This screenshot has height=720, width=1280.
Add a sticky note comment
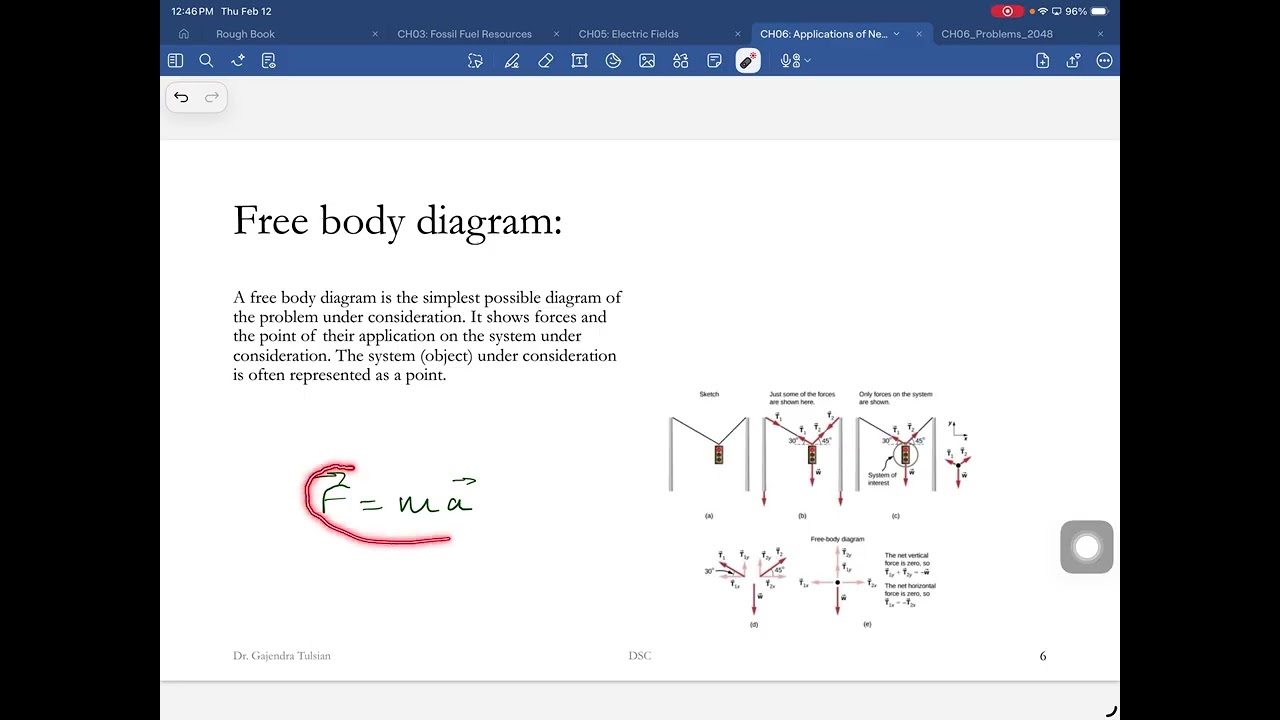point(714,61)
